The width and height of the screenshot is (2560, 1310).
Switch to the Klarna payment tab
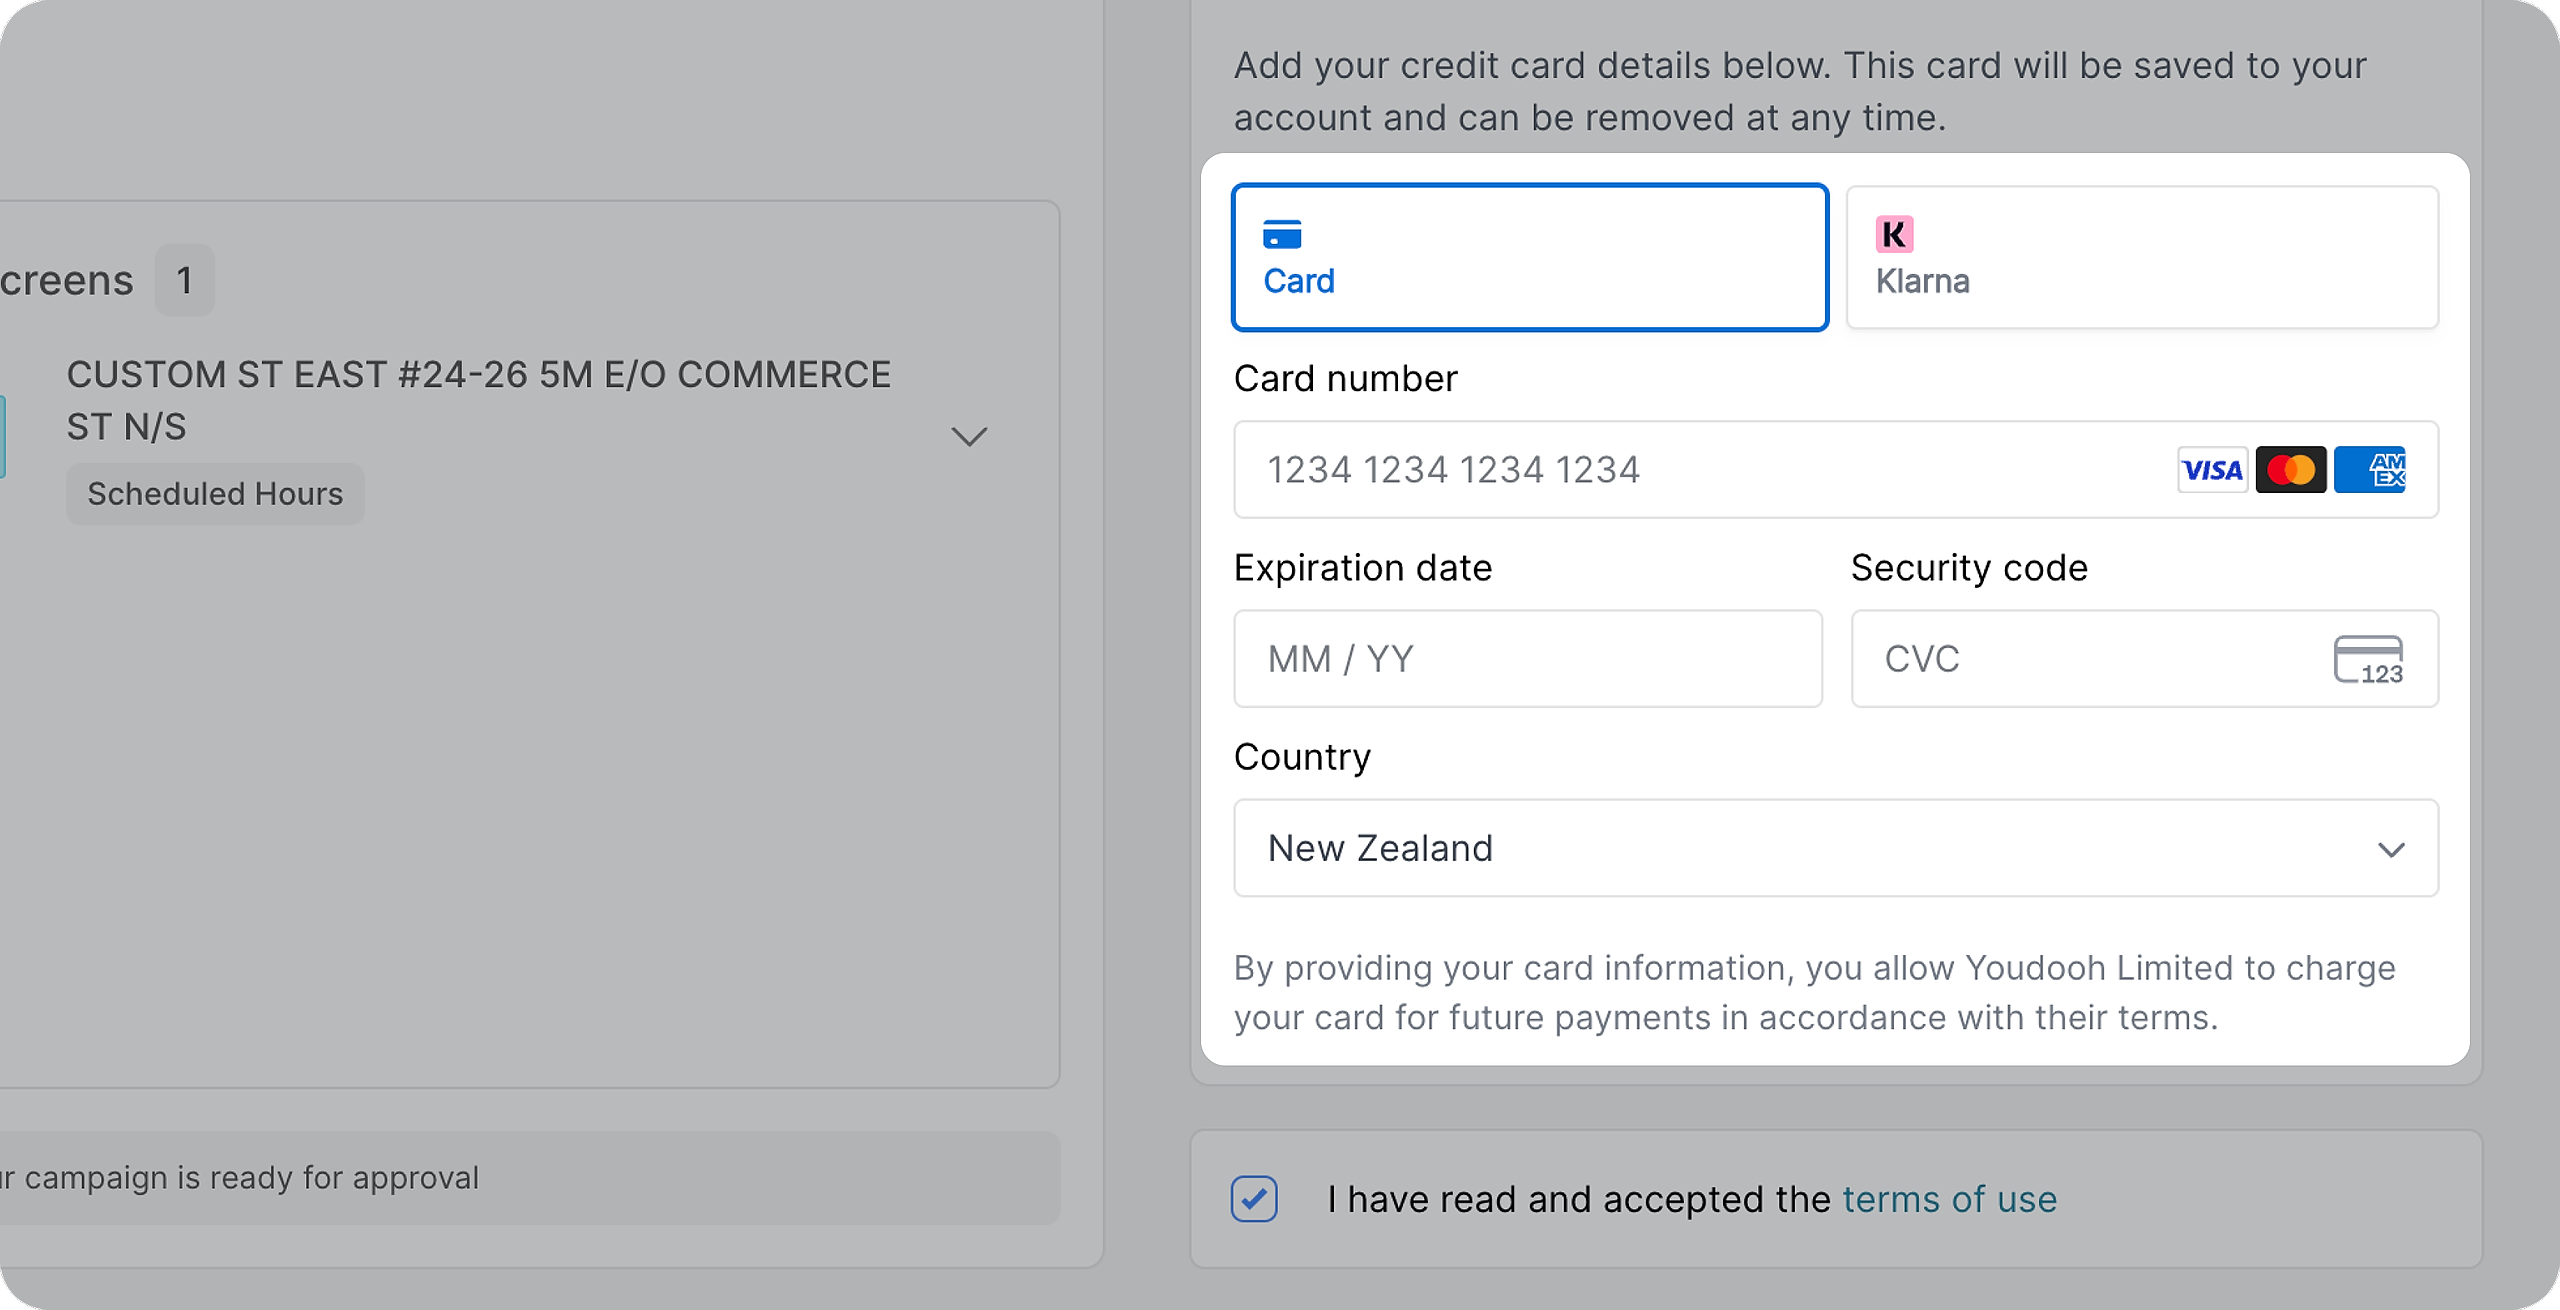2142,257
